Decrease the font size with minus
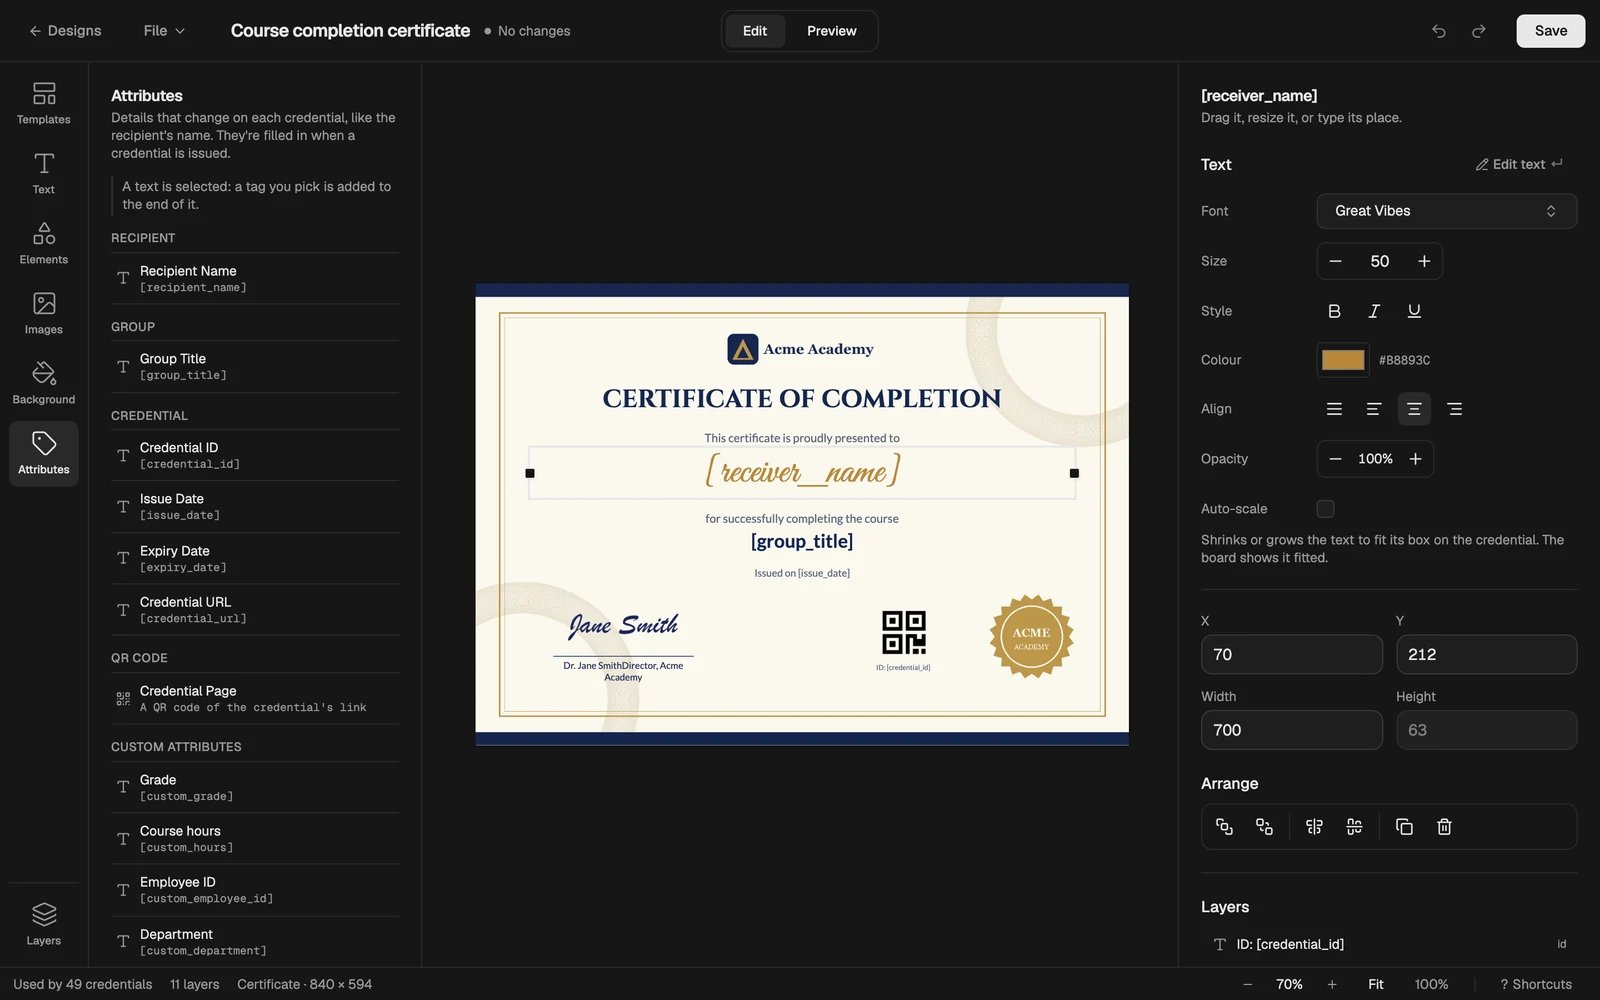The height and width of the screenshot is (1000, 1600). 1335,261
